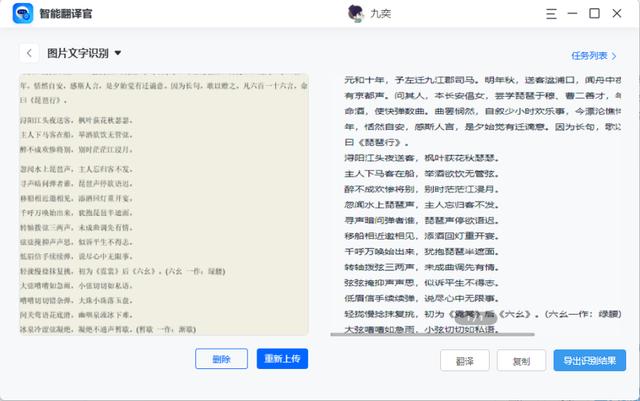Click recognized line 低眉信手续续弹
The width and height of the screenshot is (640, 401).
point(422,299)
